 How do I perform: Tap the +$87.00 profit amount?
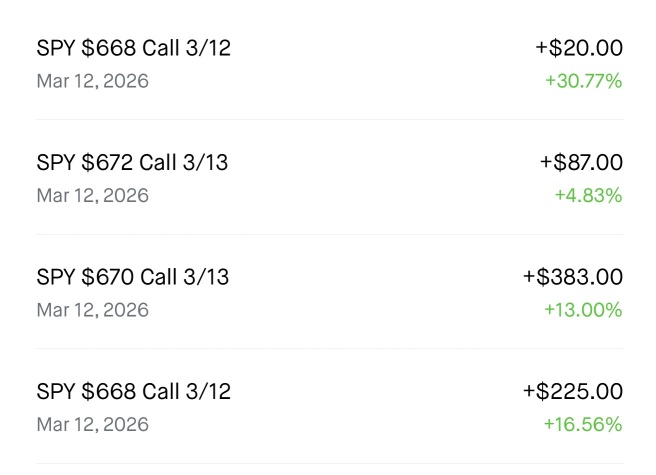pyautogui.click(x=582, y=162)
